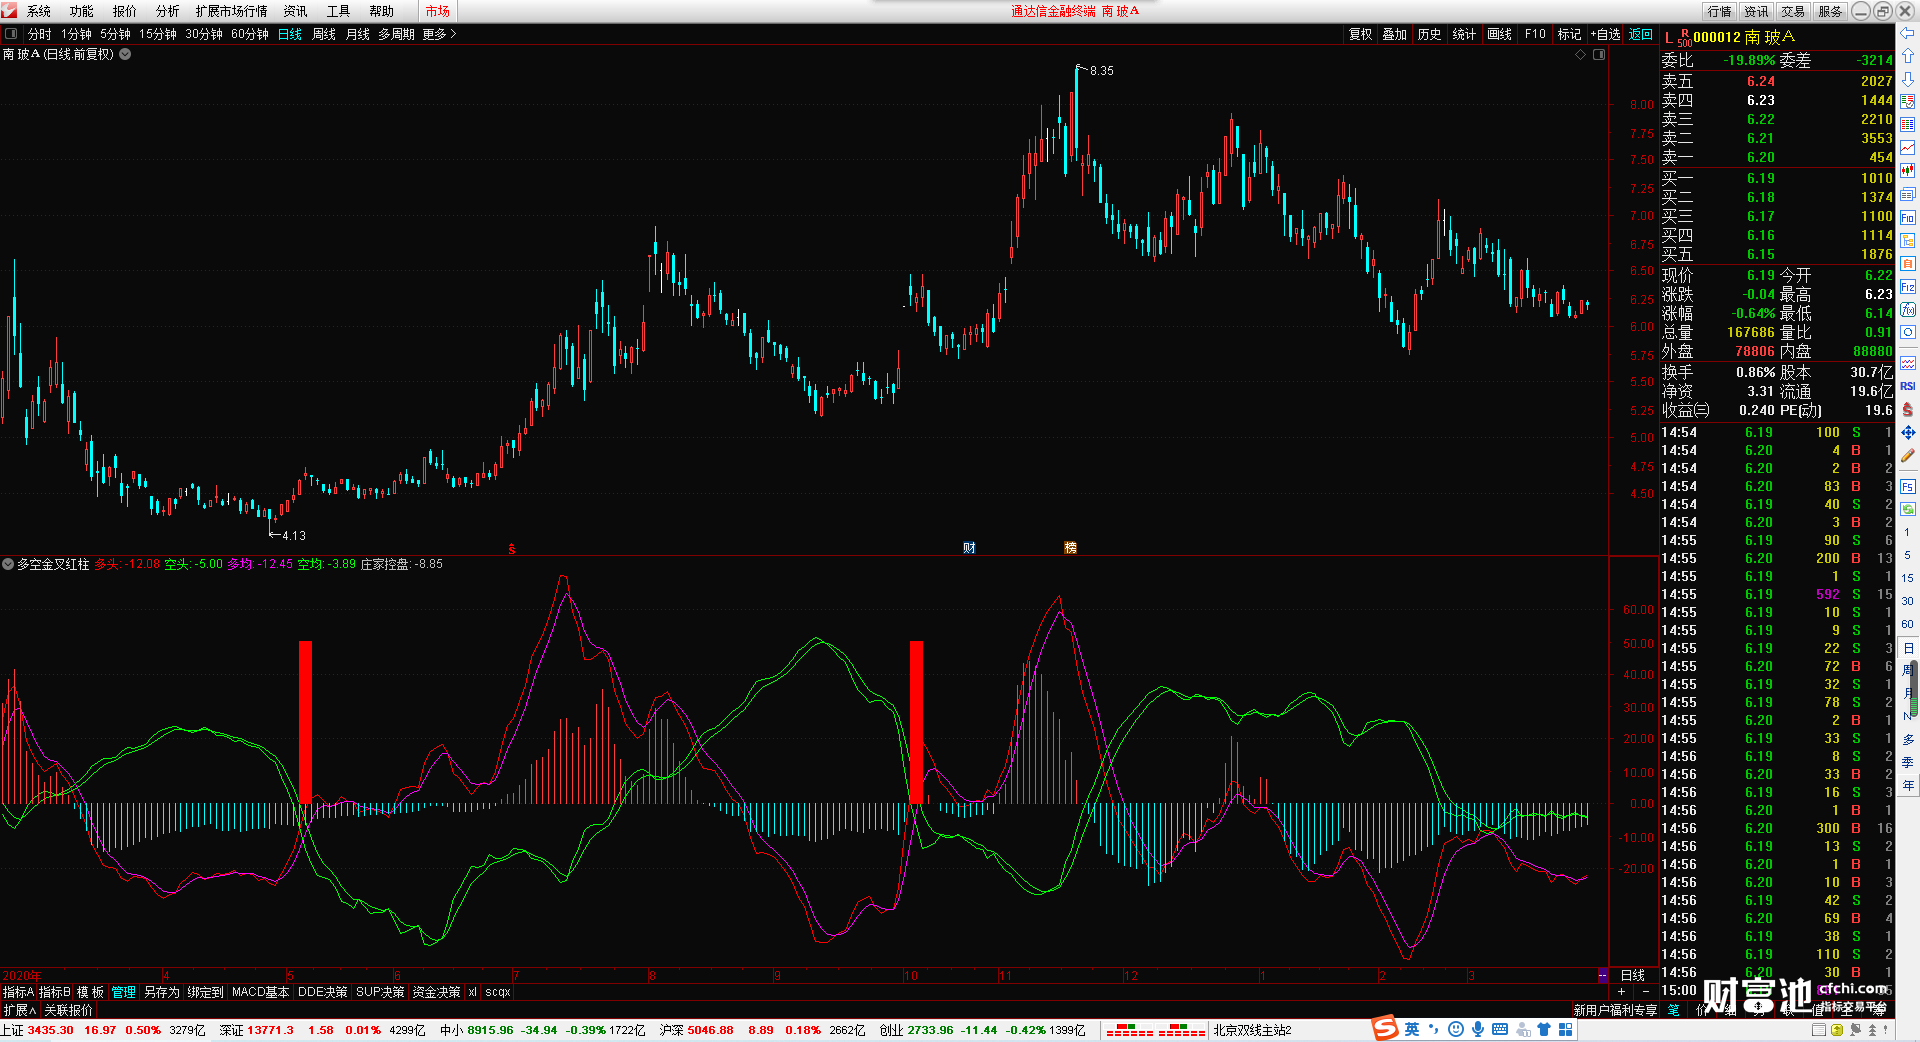
Task: Click the blue up arrow sidebar icon
Action: 1908,56
